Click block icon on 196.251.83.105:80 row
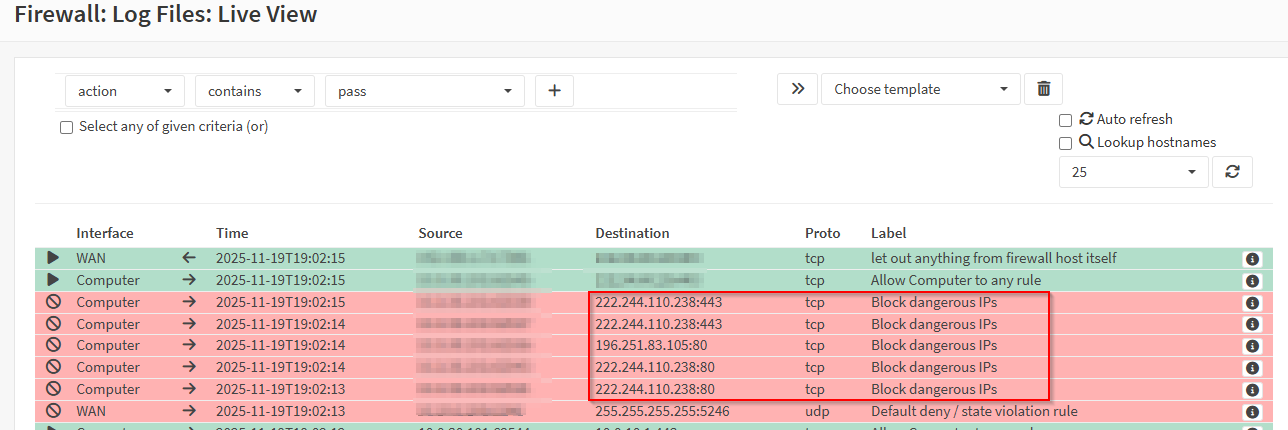1288x430 pixels. coord(53,346)
